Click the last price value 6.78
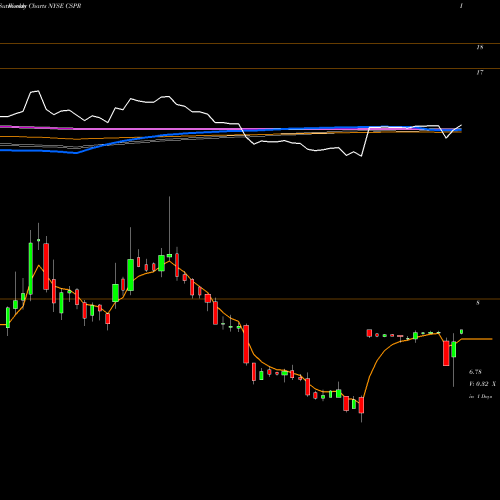The height and width of the screenshot is (500, 500). pos(475,372)
